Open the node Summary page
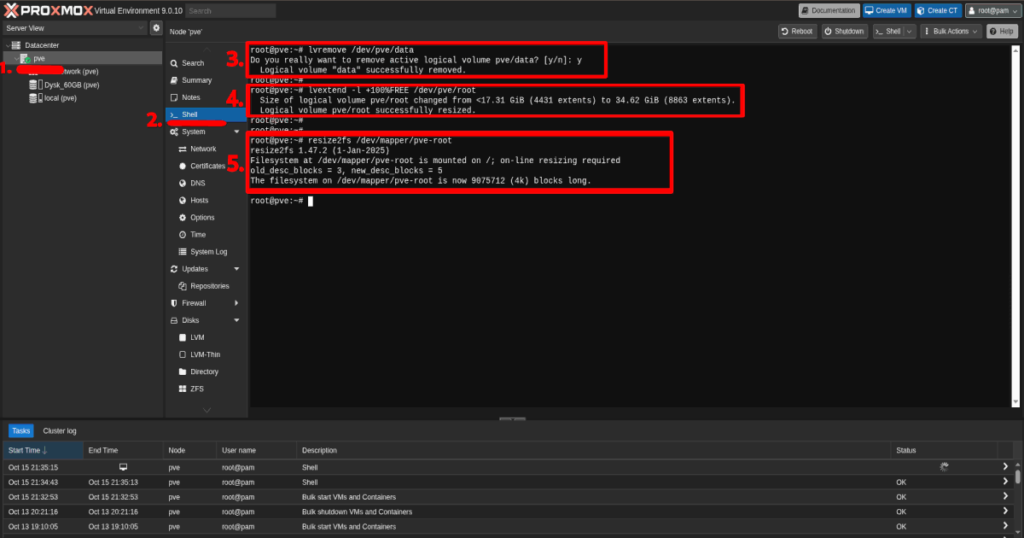The image size is (1024, 538). (x=196, y=80)
